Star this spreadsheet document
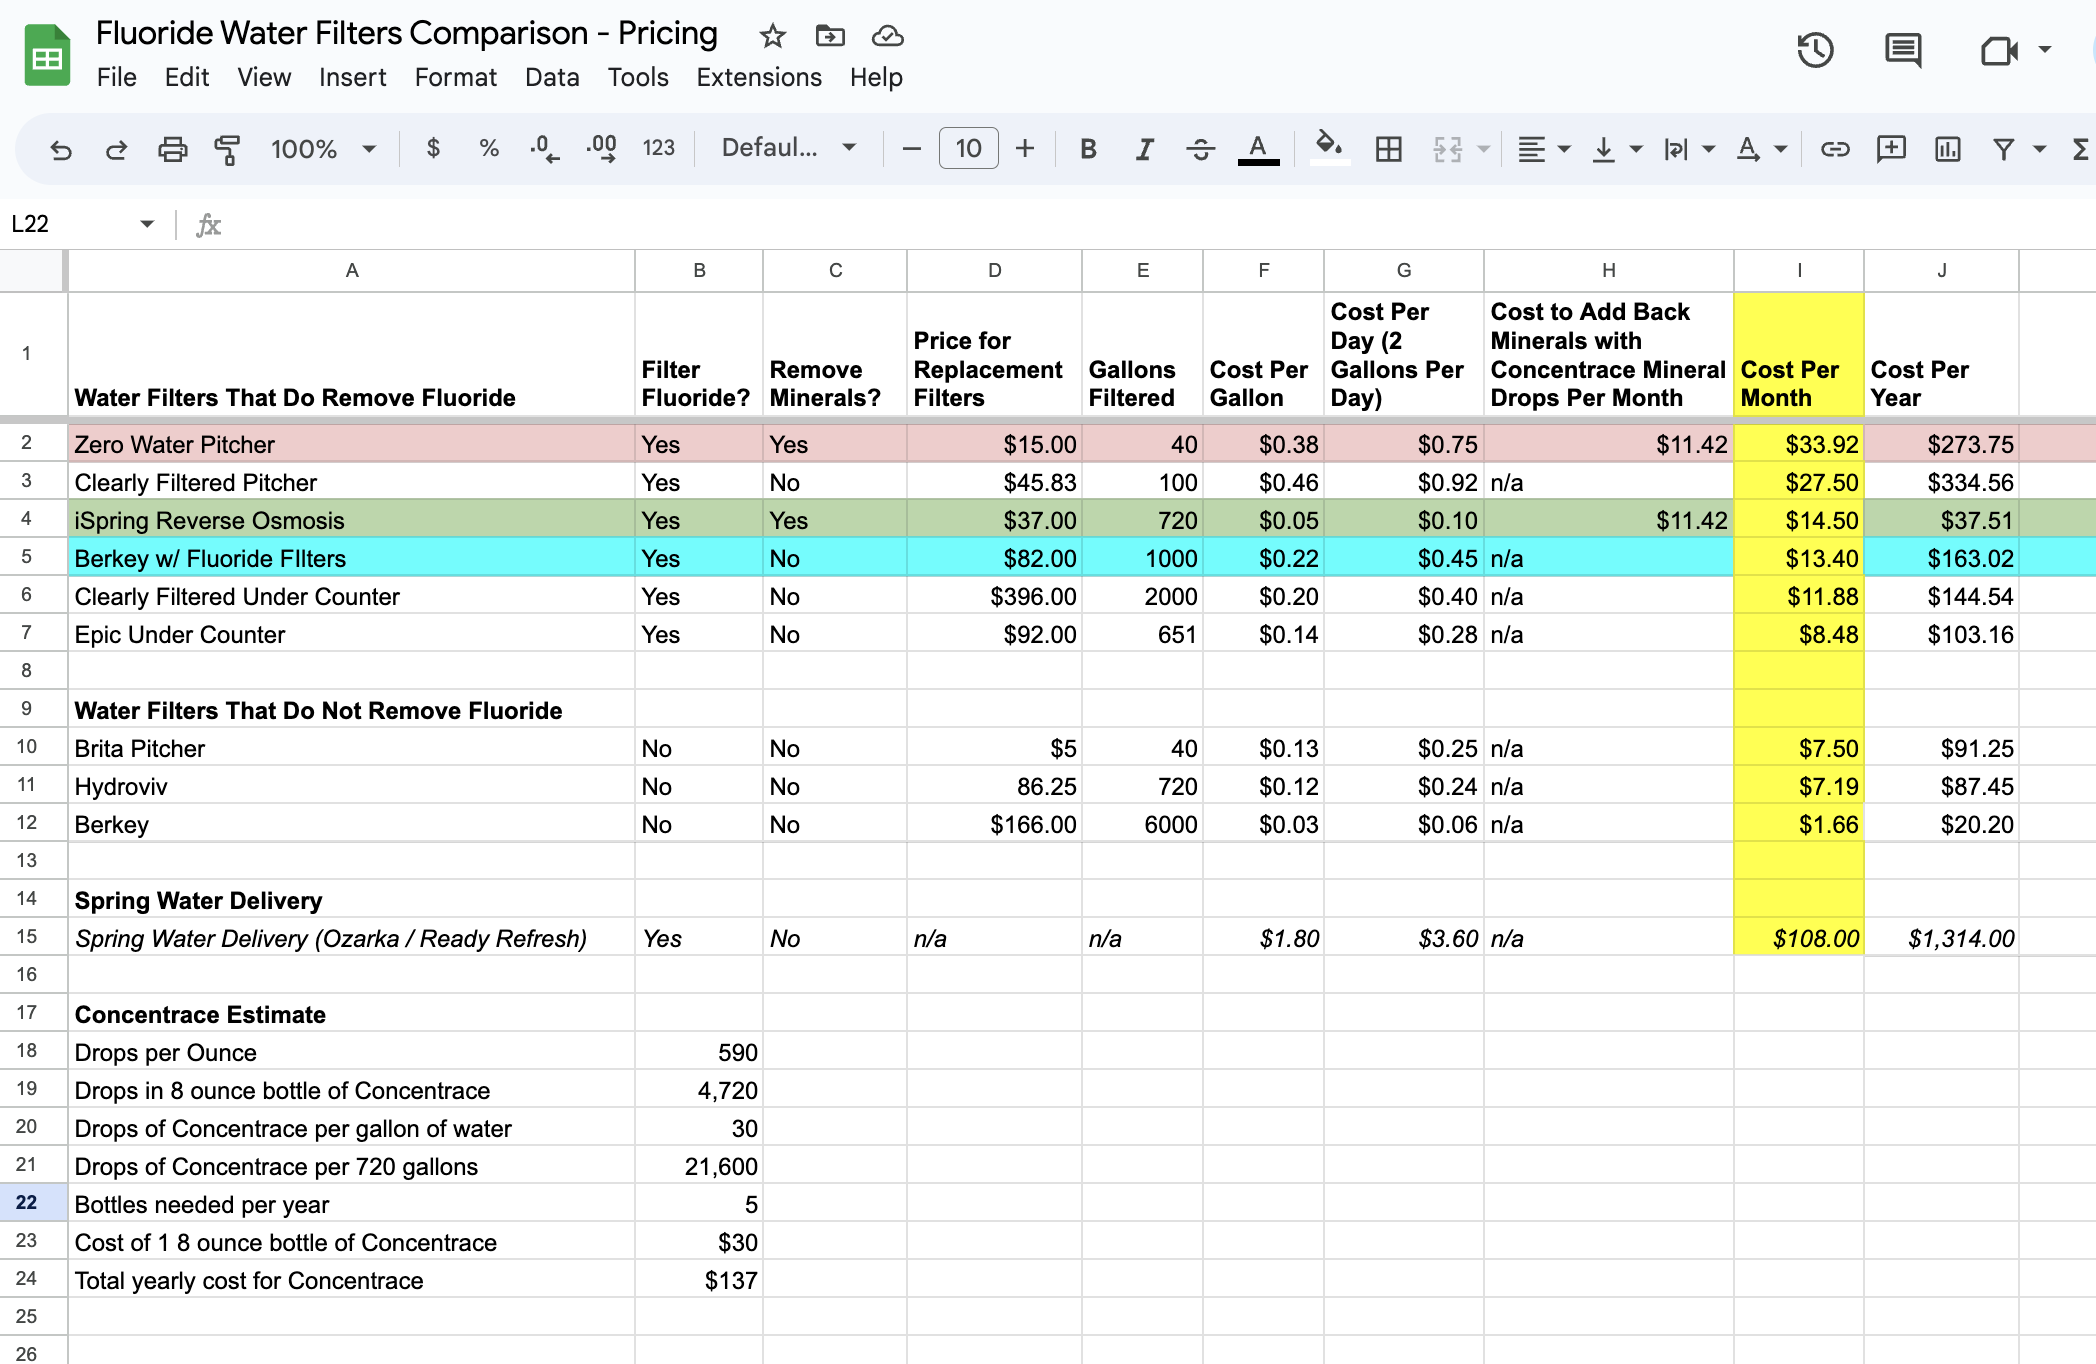This screenshot has width=2096, height=1364. (772, 37)
